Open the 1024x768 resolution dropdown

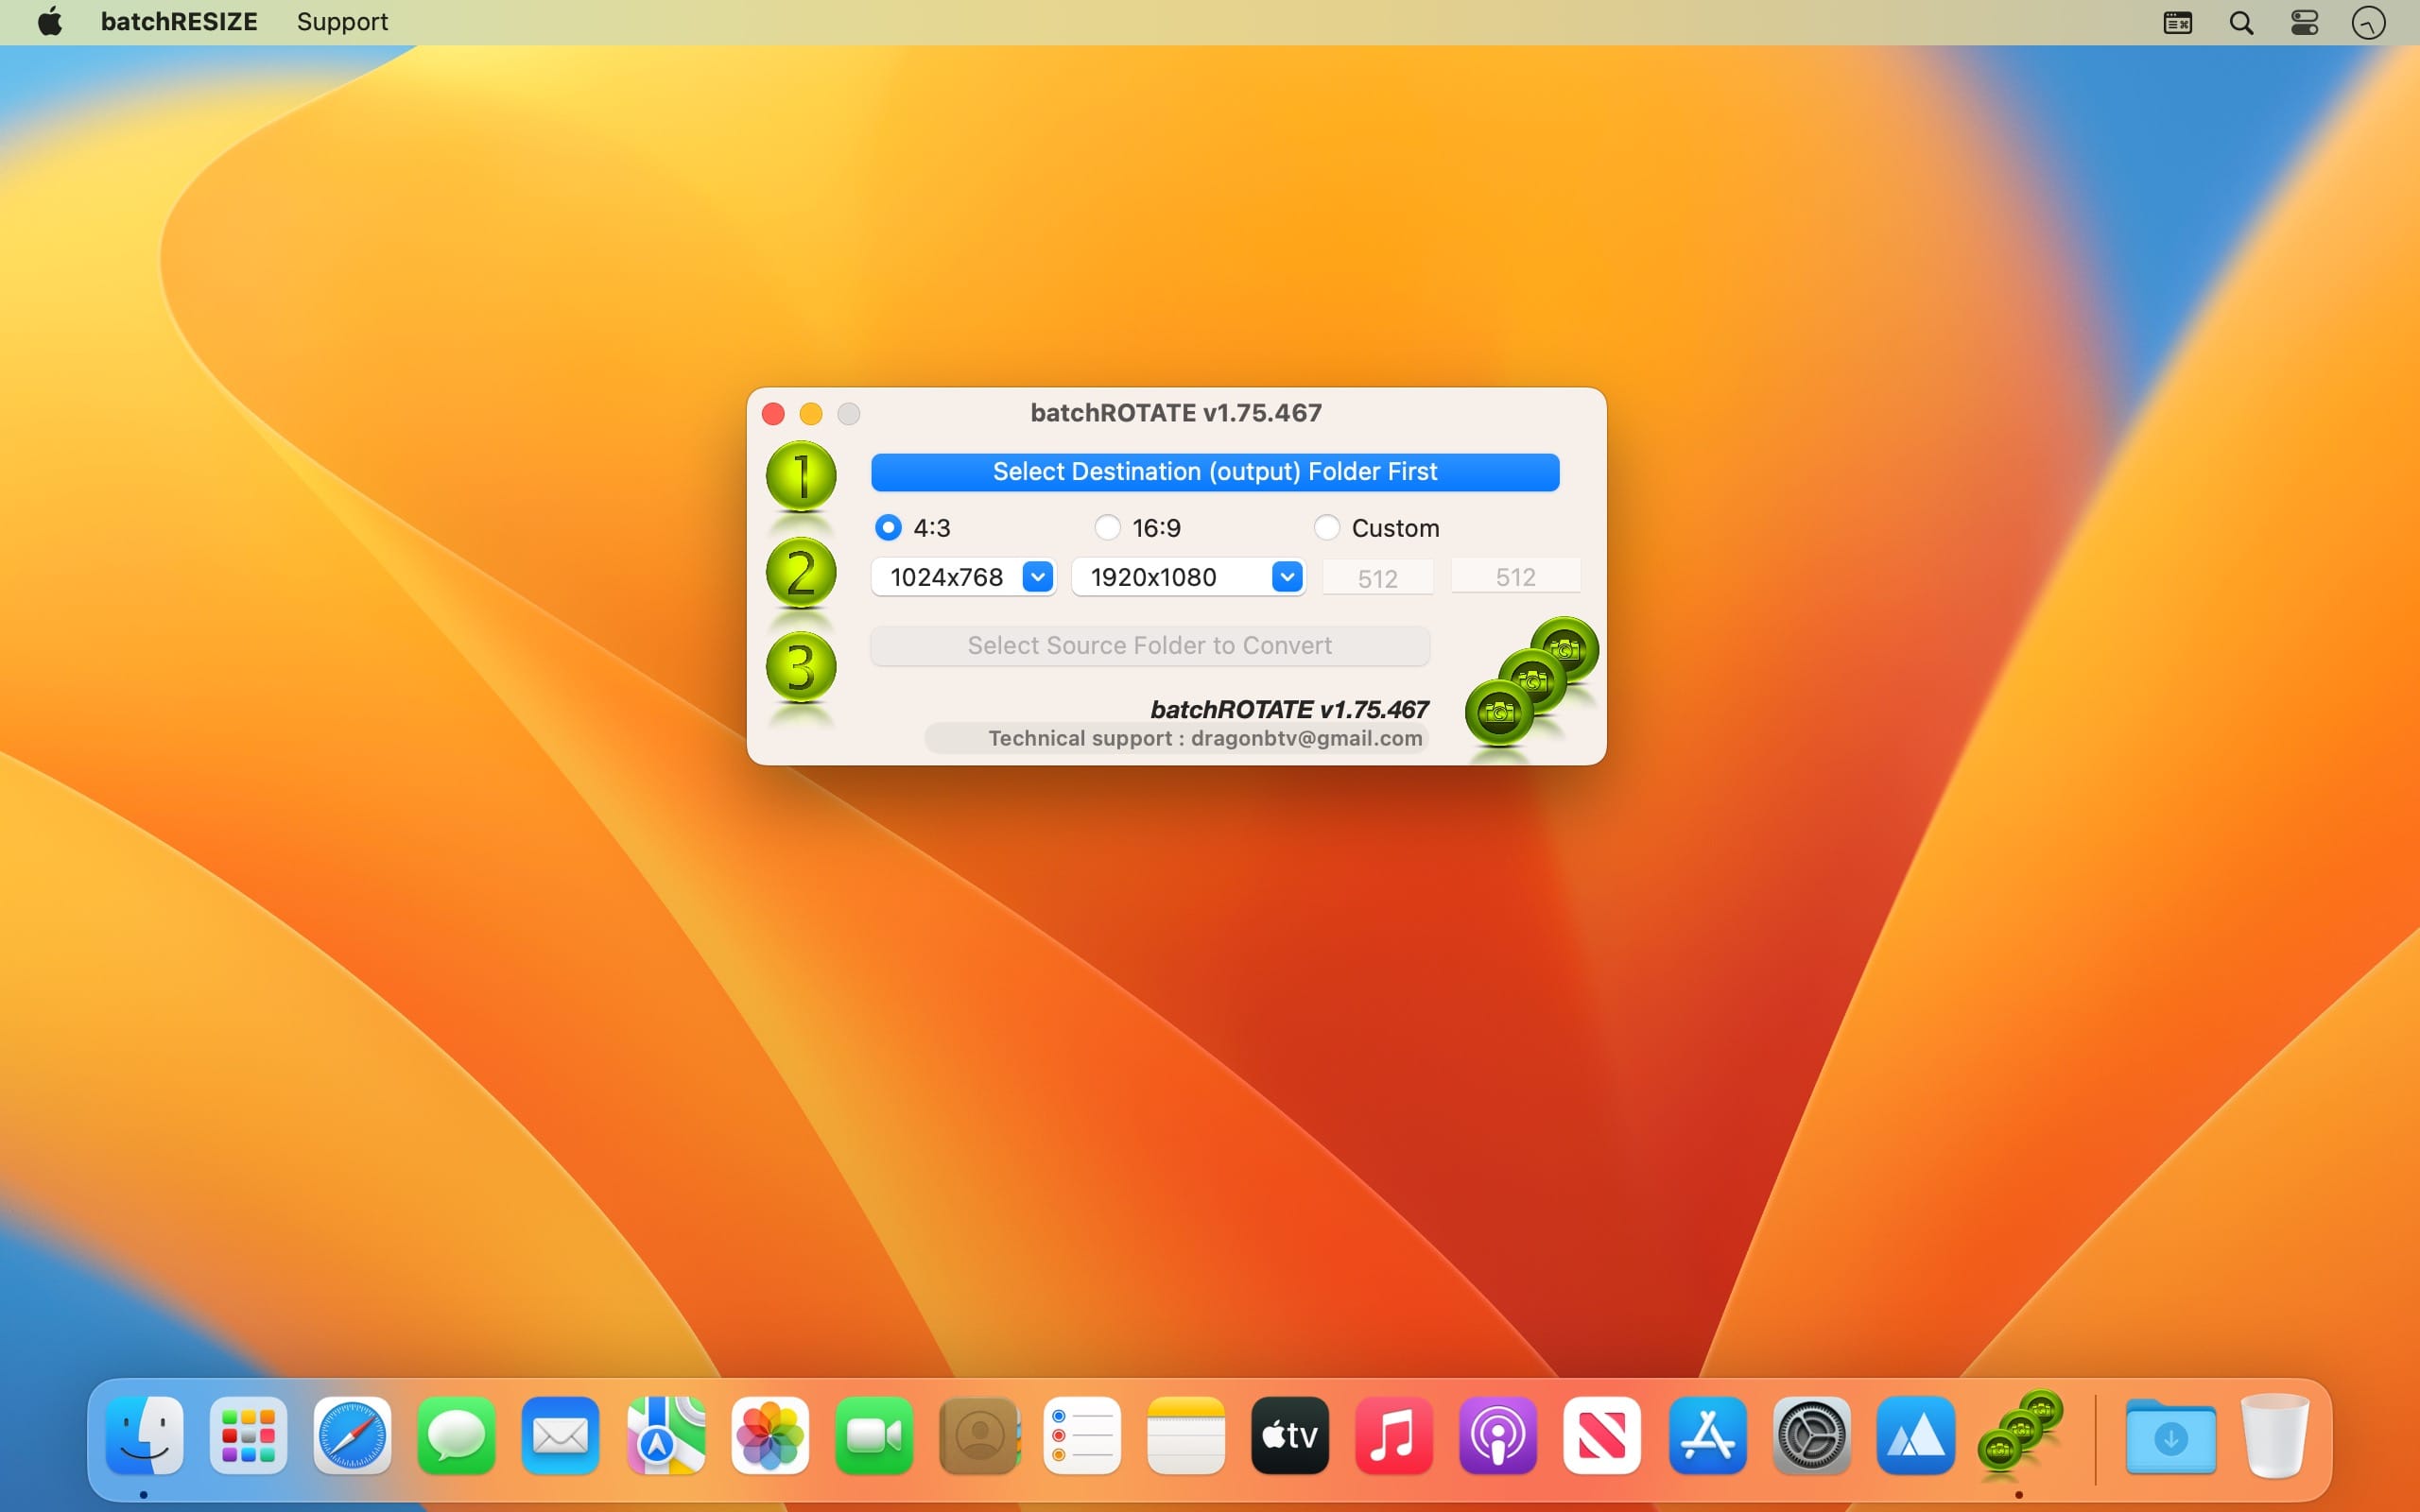963,577
